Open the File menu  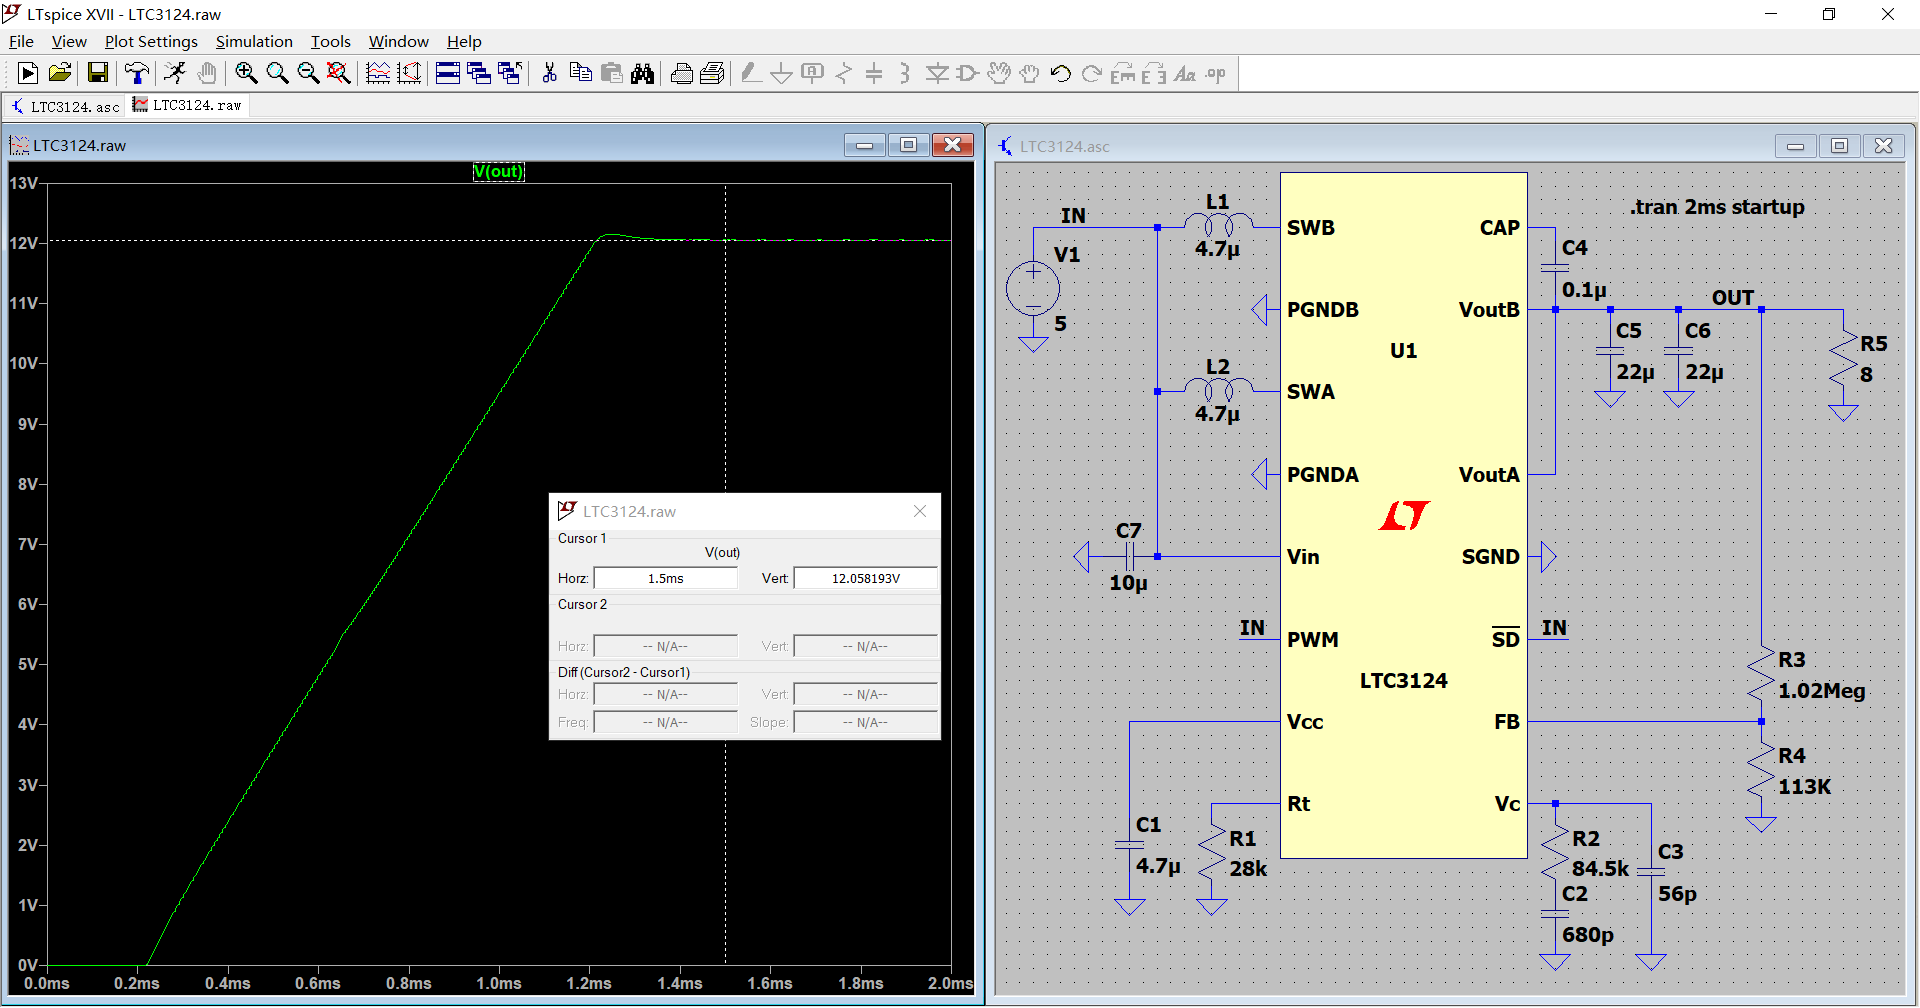21,41
